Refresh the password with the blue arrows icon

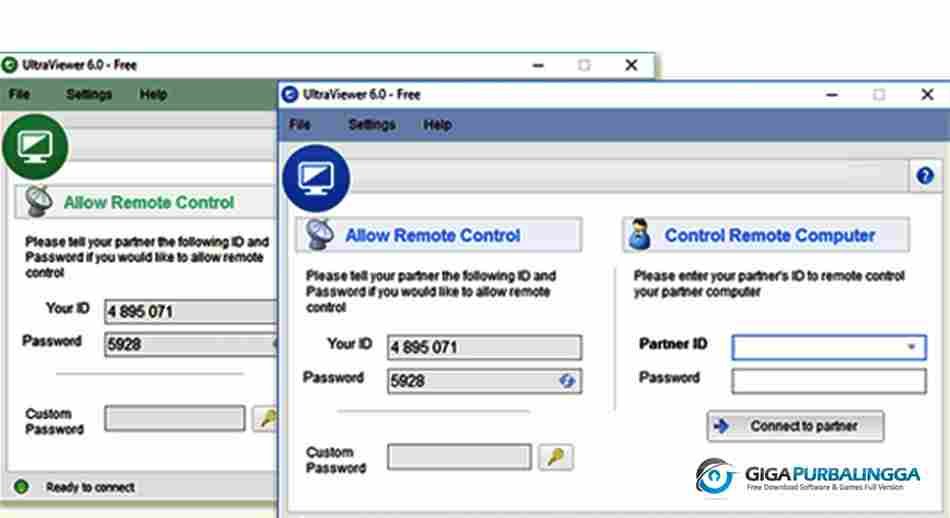point(567,380)
